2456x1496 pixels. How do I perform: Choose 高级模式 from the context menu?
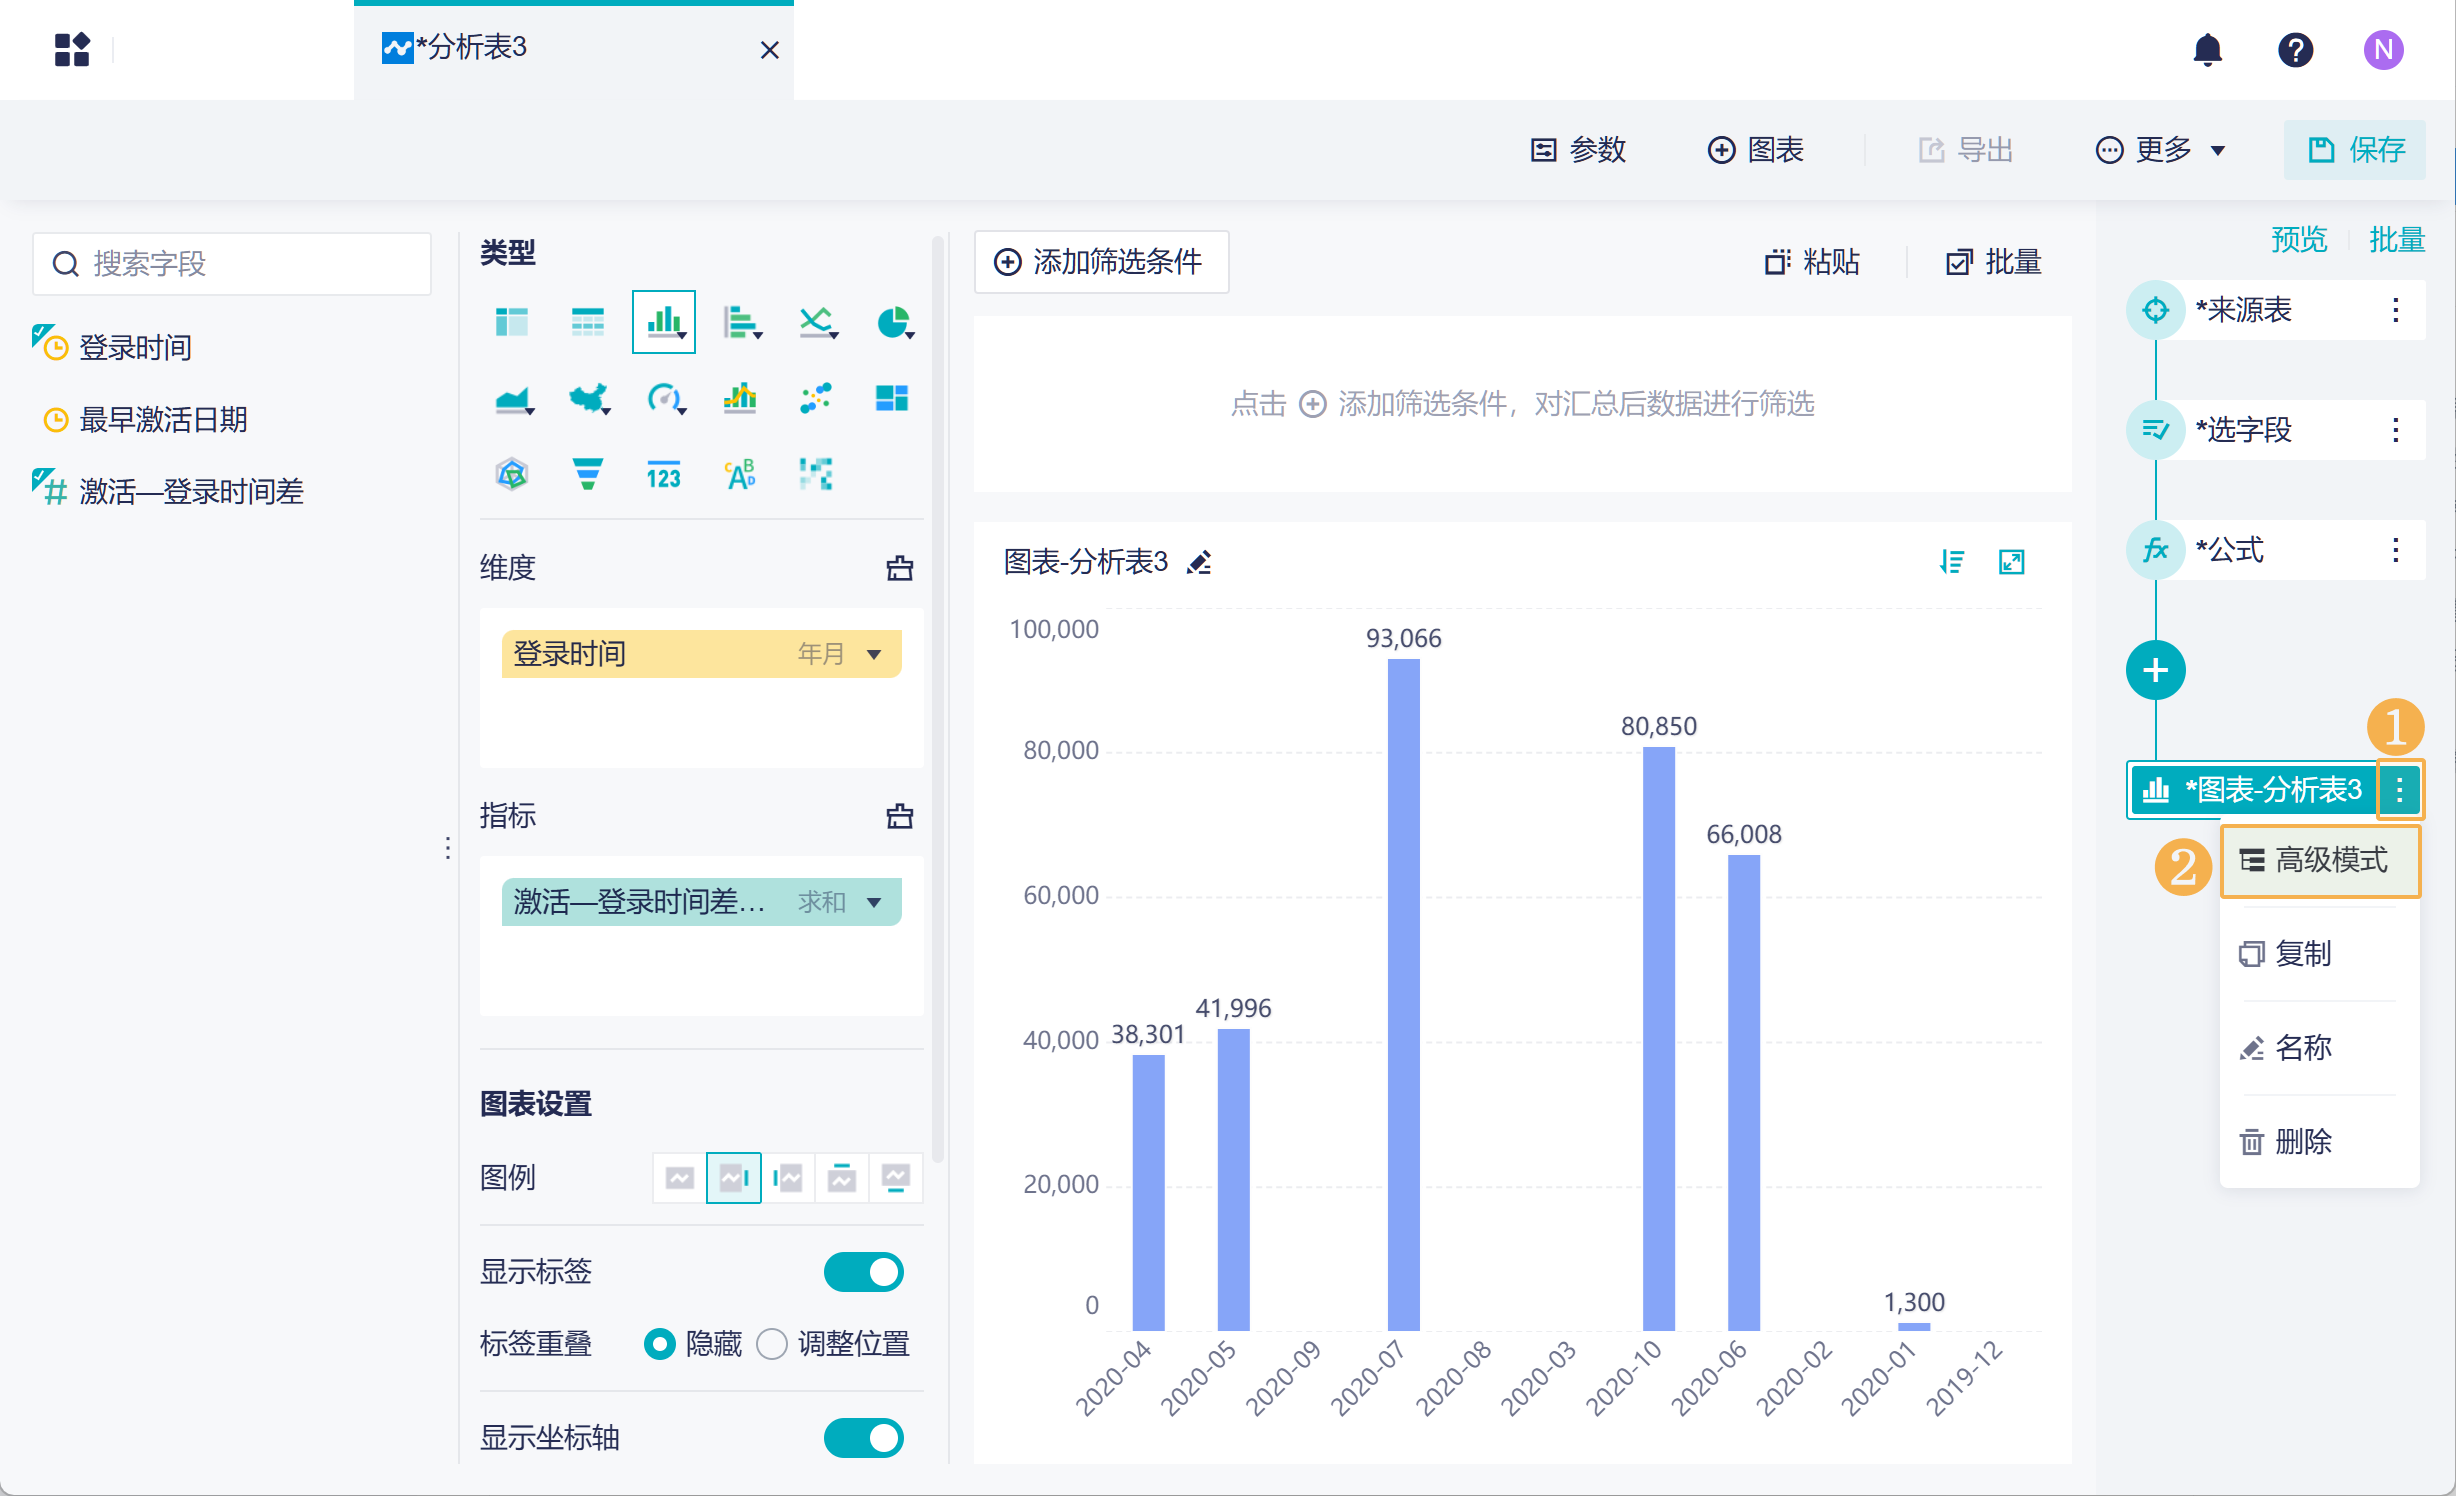(x=2319, y=860)
